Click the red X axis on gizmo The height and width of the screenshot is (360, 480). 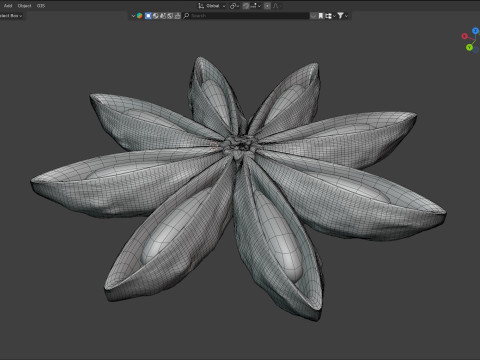(x=464, y=36)
